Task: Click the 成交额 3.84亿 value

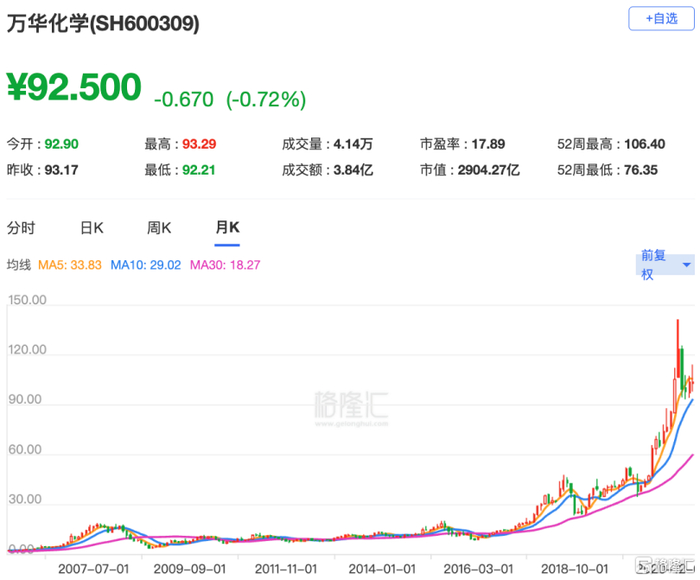Action: pyautogui.click(x=353, y=170)
